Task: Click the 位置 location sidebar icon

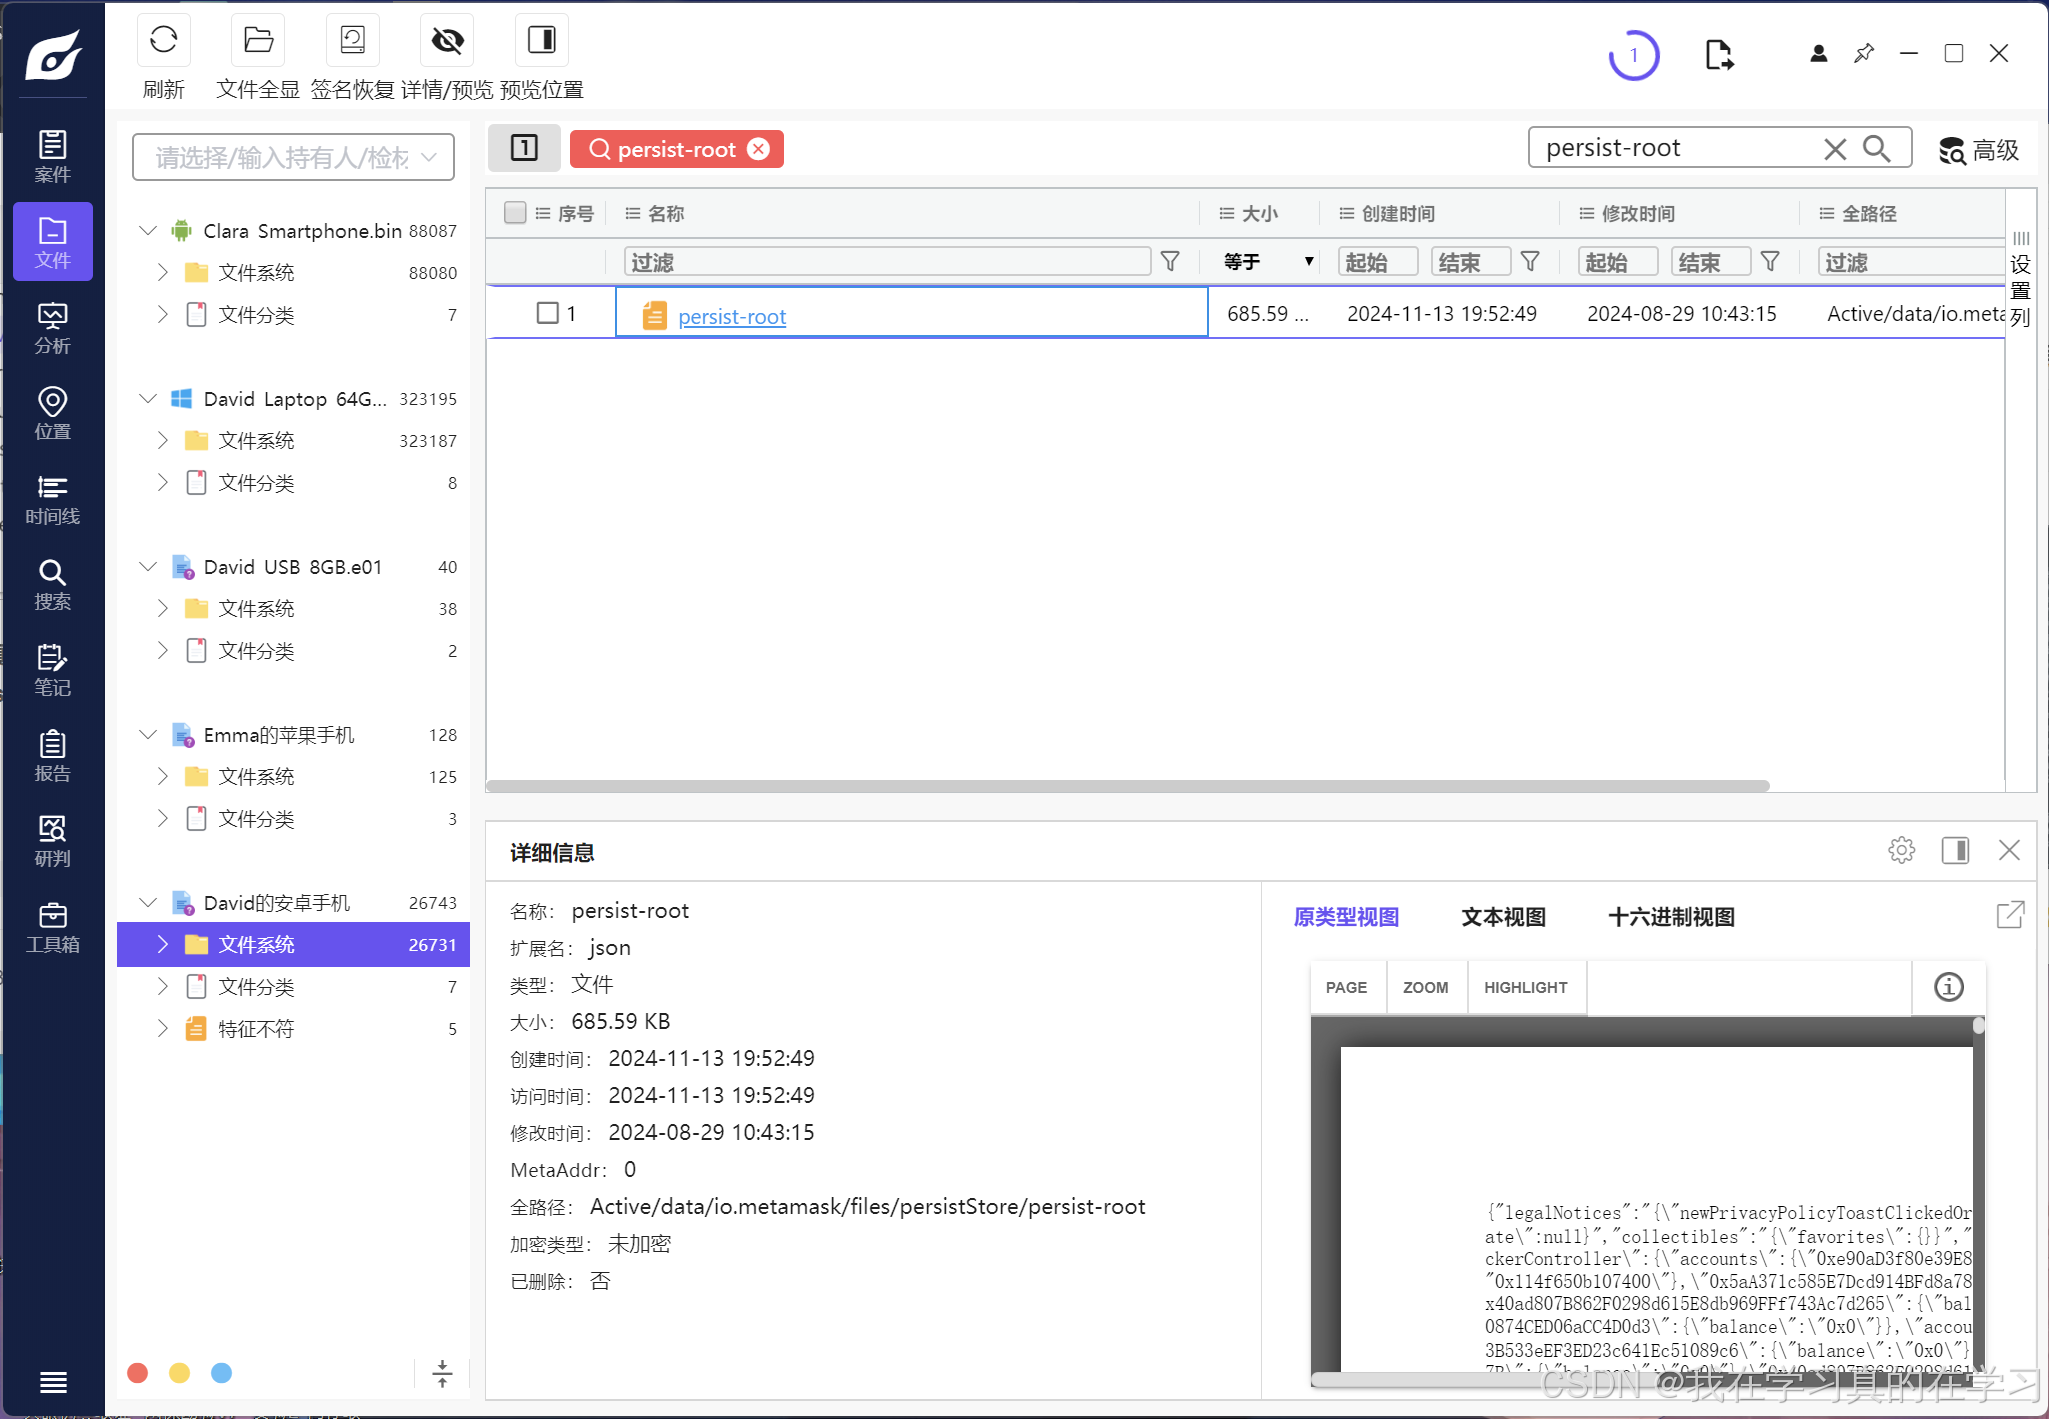Action: click(52, 413)
